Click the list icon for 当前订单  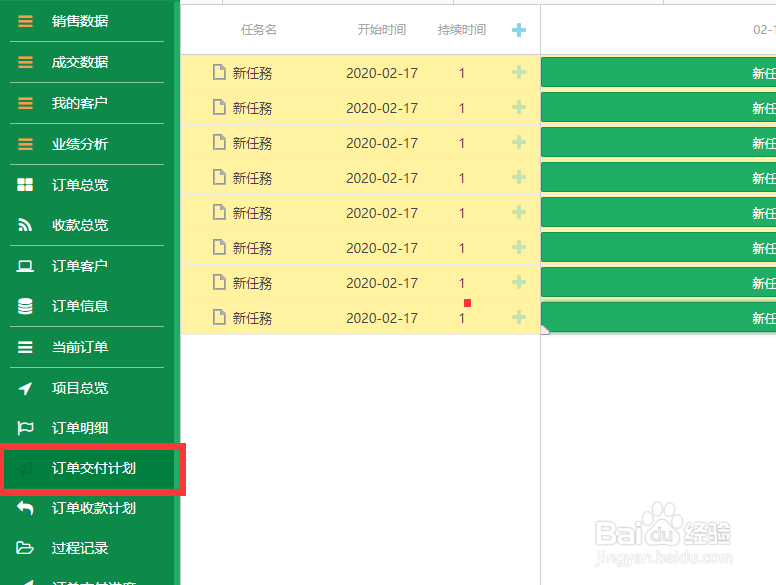[x=25, y=347]
